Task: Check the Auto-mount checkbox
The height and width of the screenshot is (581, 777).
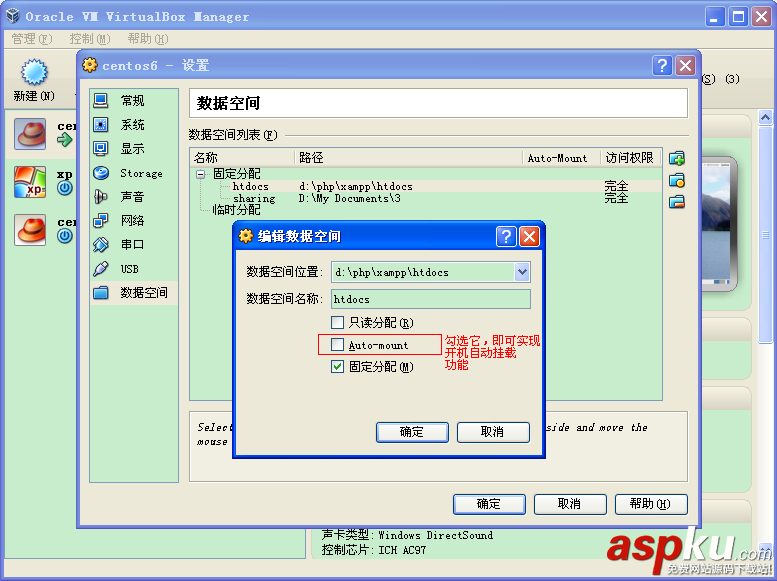Action: (337, 345)
